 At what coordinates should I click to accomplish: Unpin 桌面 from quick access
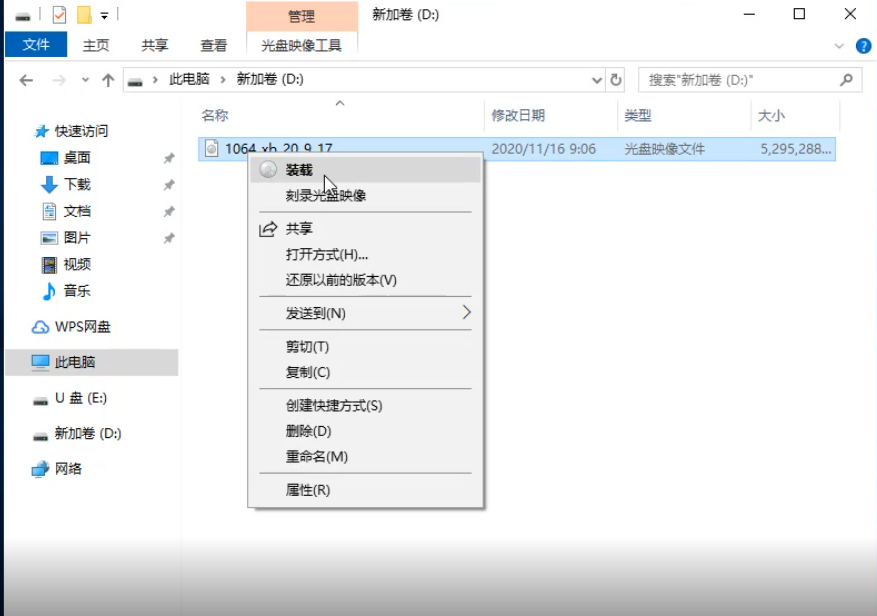(170, 160)
